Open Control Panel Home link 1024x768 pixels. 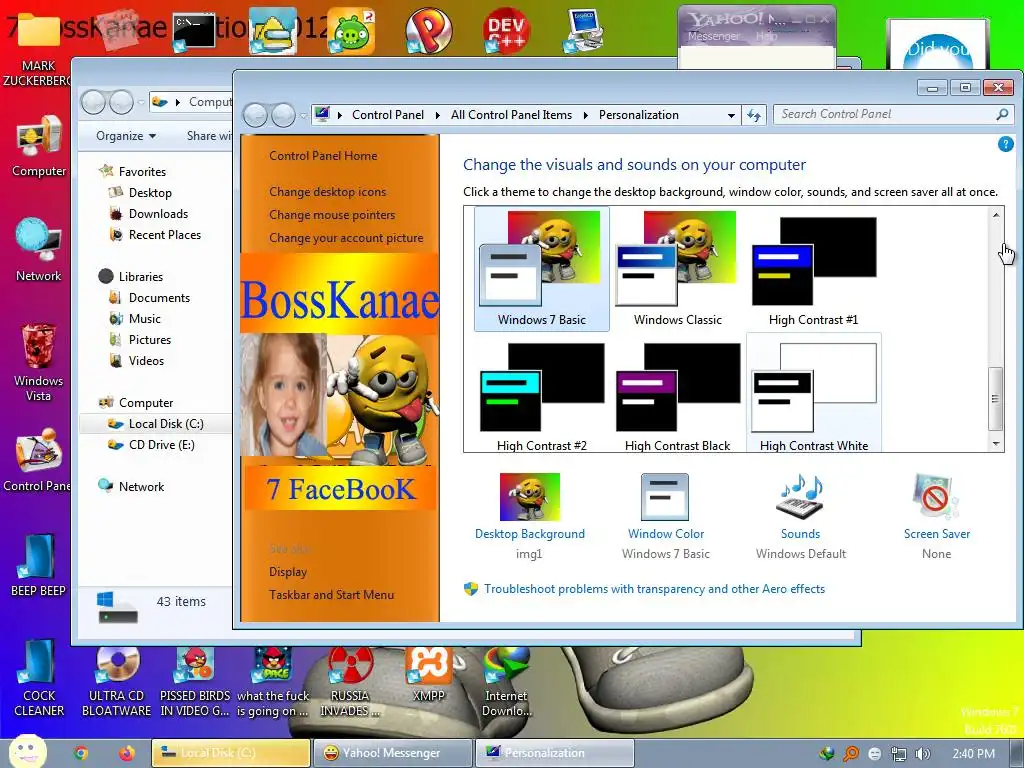[x=323, y=156]
